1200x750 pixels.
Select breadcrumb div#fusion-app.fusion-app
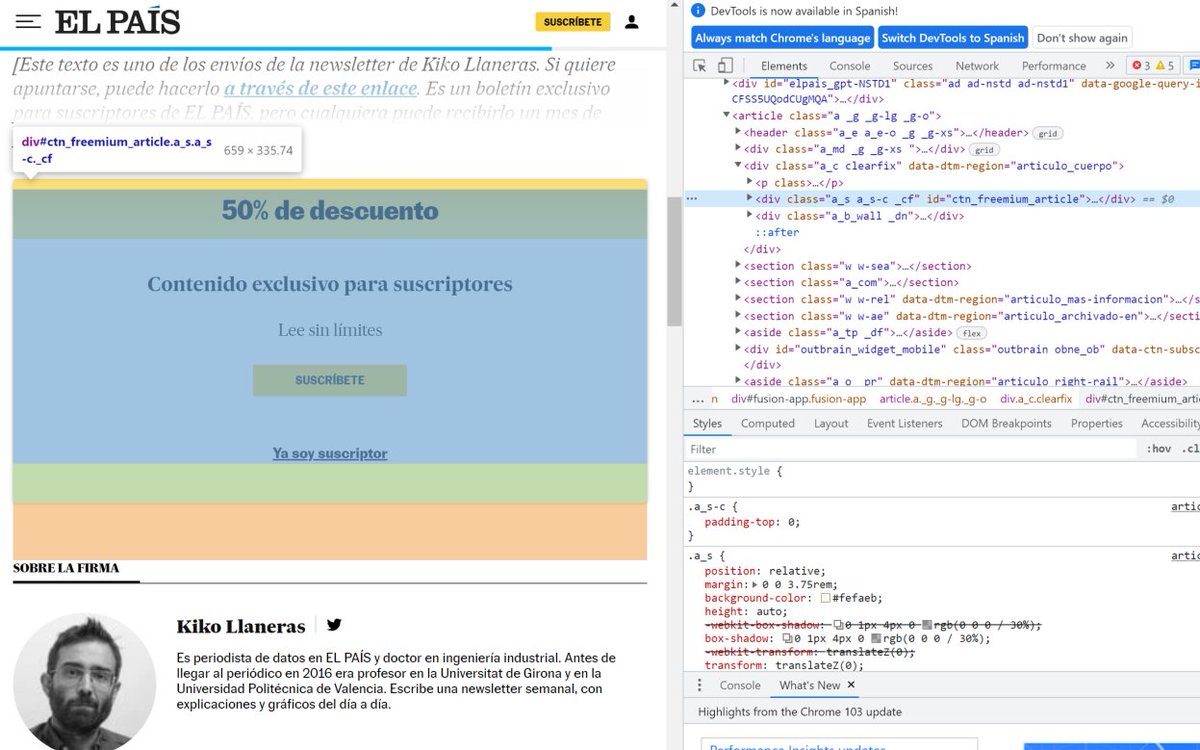[799, 398]
